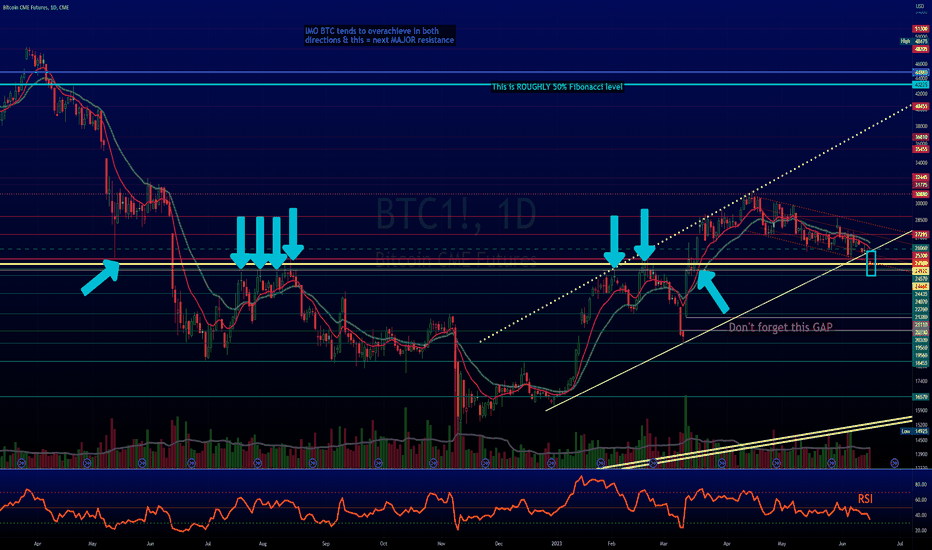This screenshot has width=932, height=550.
Task: Select the 'IMO BTC tends to overachieve' annotation
Action: coord(379,36)
